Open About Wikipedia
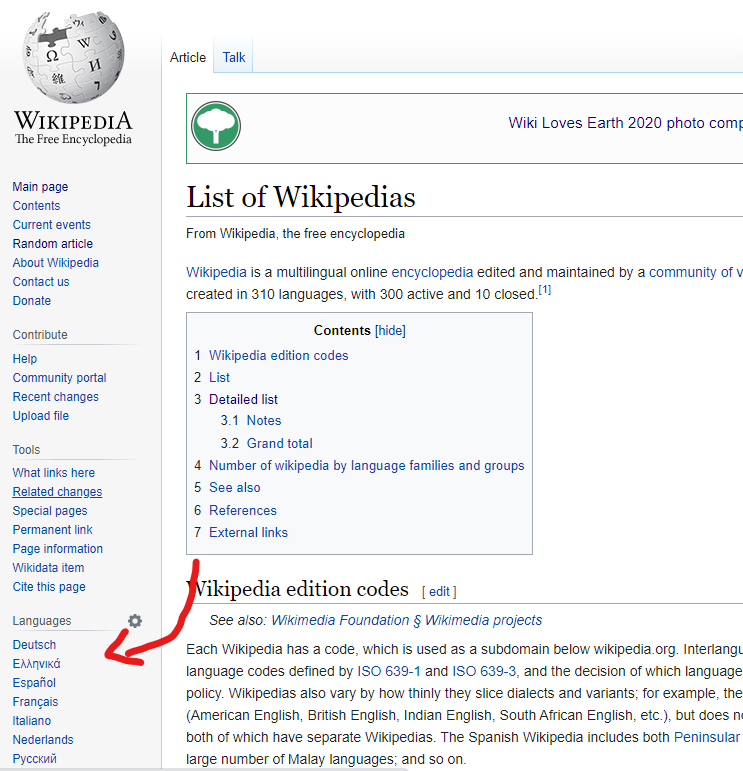 pos(56,263)
